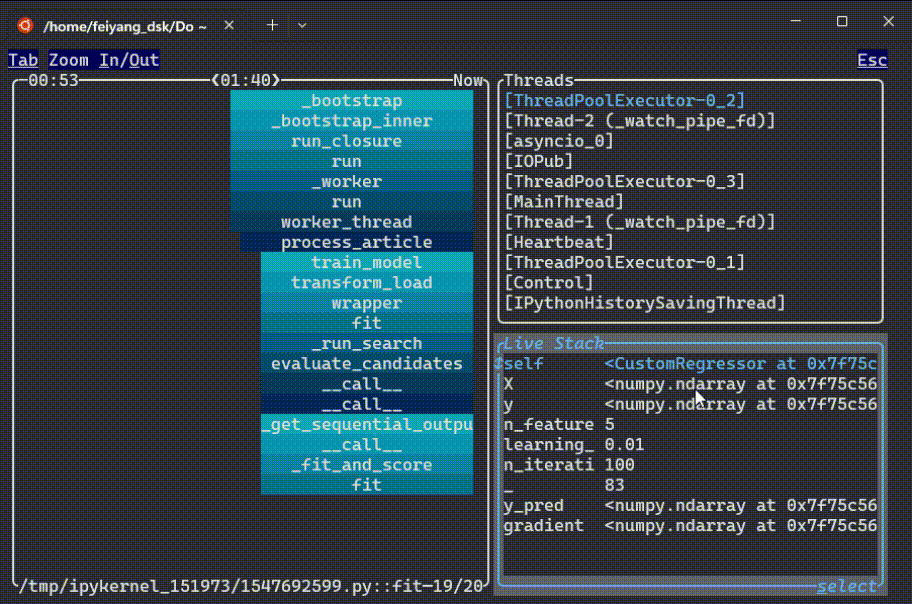Select the IPythonHistorySavingThread entry
912x604 pixels.
pyautogui.click(x=644, y=303)
